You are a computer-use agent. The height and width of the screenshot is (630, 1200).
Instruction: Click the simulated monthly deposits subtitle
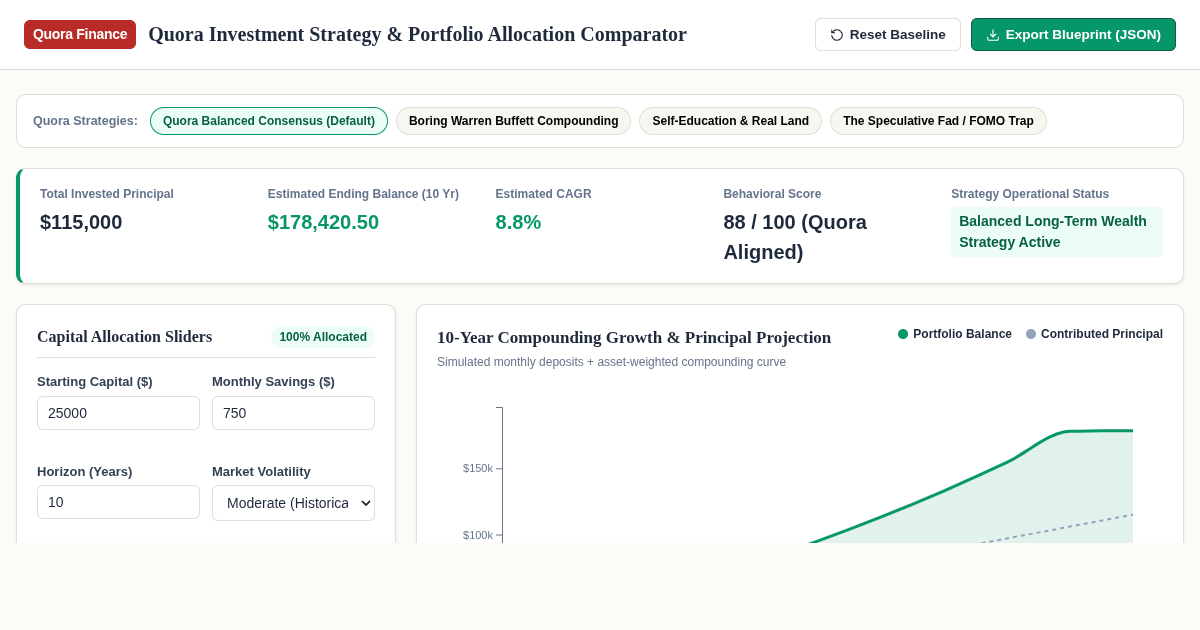(611, 362)
